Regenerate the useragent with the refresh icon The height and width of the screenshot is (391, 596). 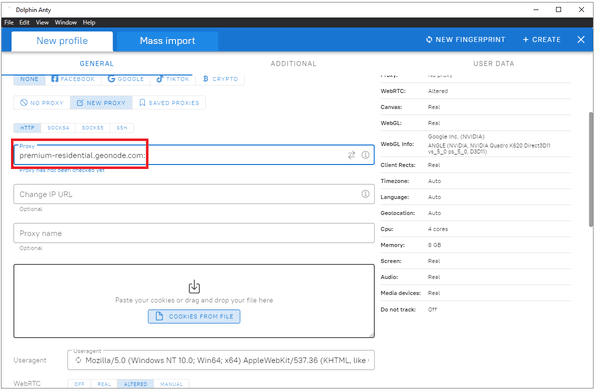click(78, 360)
